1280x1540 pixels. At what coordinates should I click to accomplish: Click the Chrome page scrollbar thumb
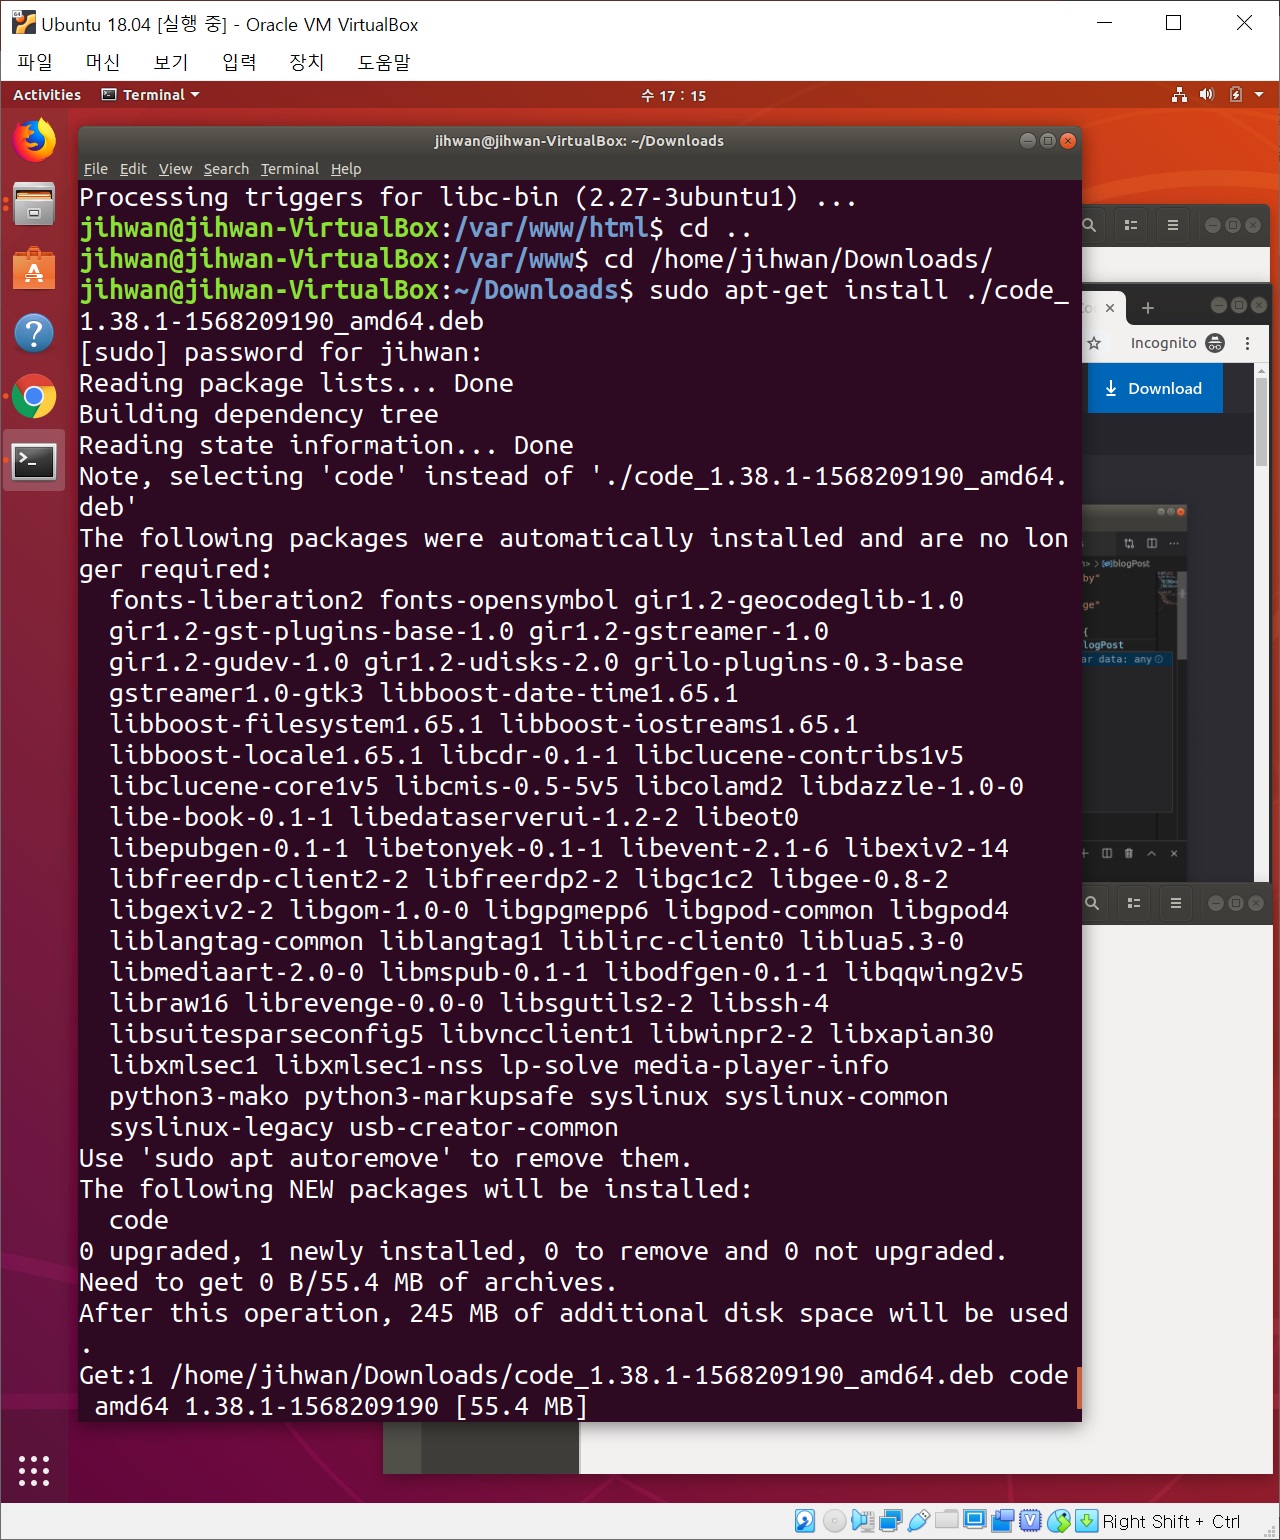[1261, 421]
